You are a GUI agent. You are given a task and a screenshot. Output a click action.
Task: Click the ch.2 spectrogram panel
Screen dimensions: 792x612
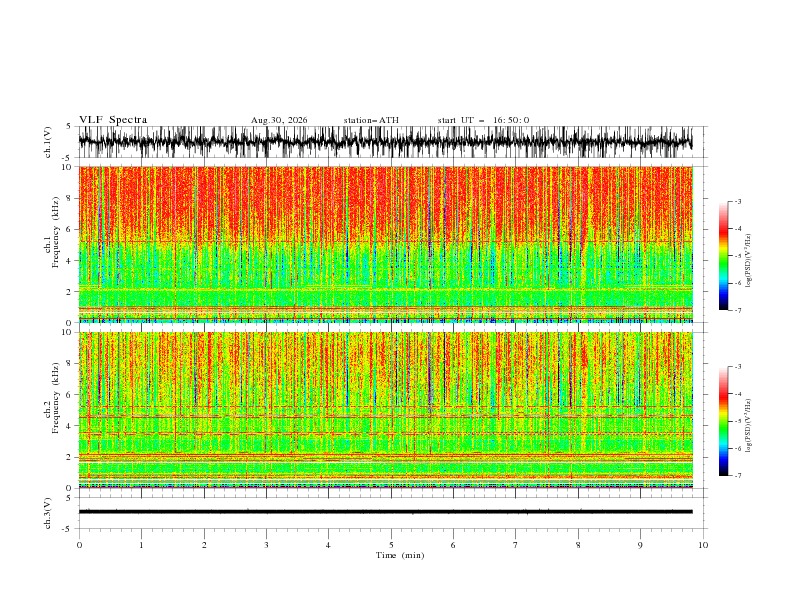385,410
